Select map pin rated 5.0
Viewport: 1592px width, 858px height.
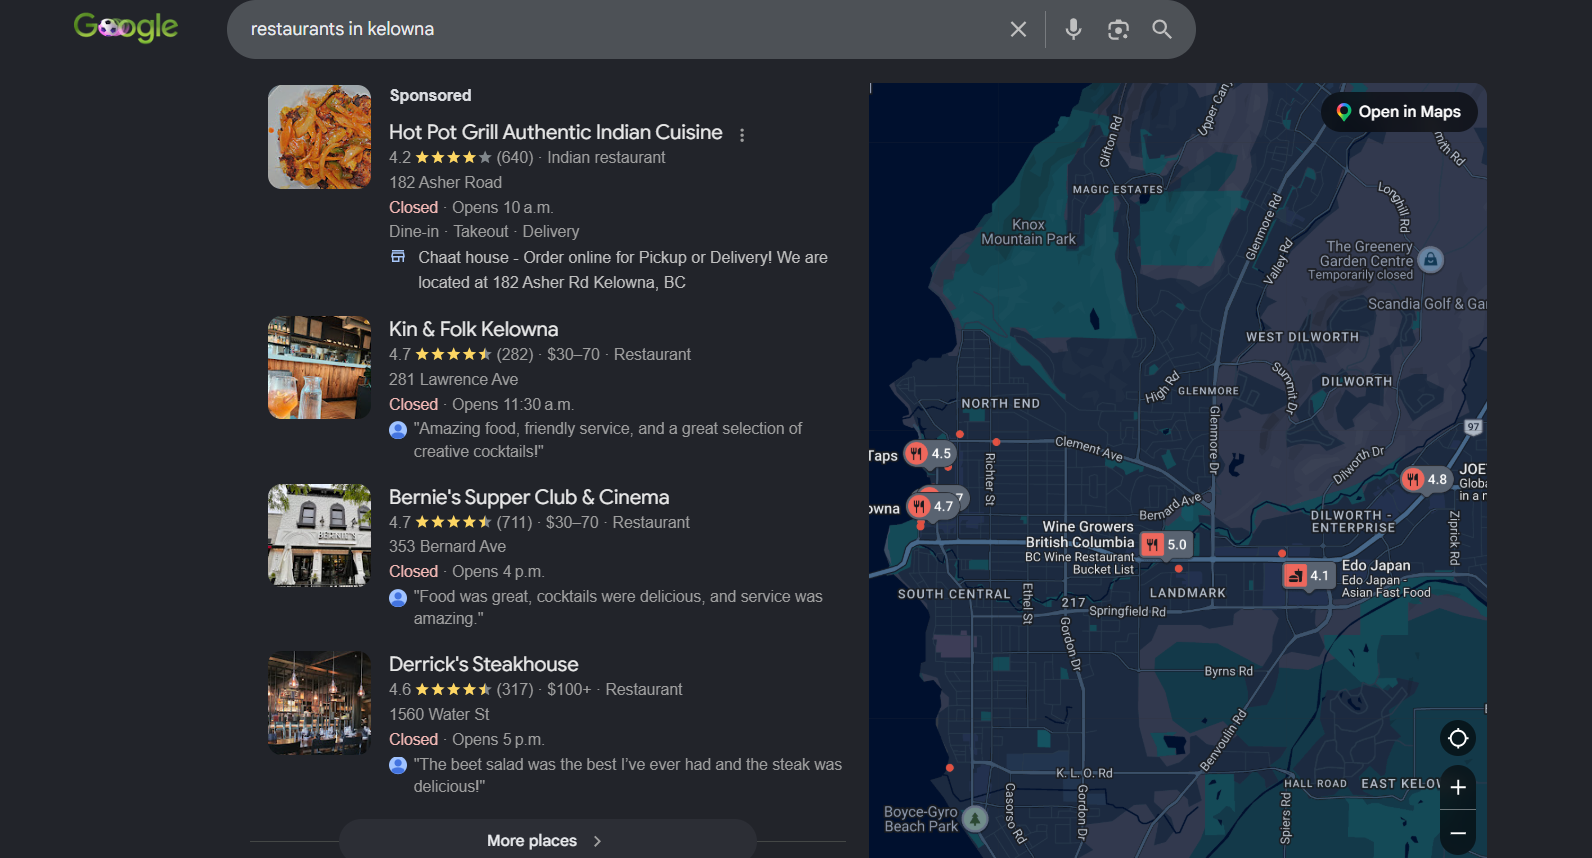click(x=1165, y=544)
